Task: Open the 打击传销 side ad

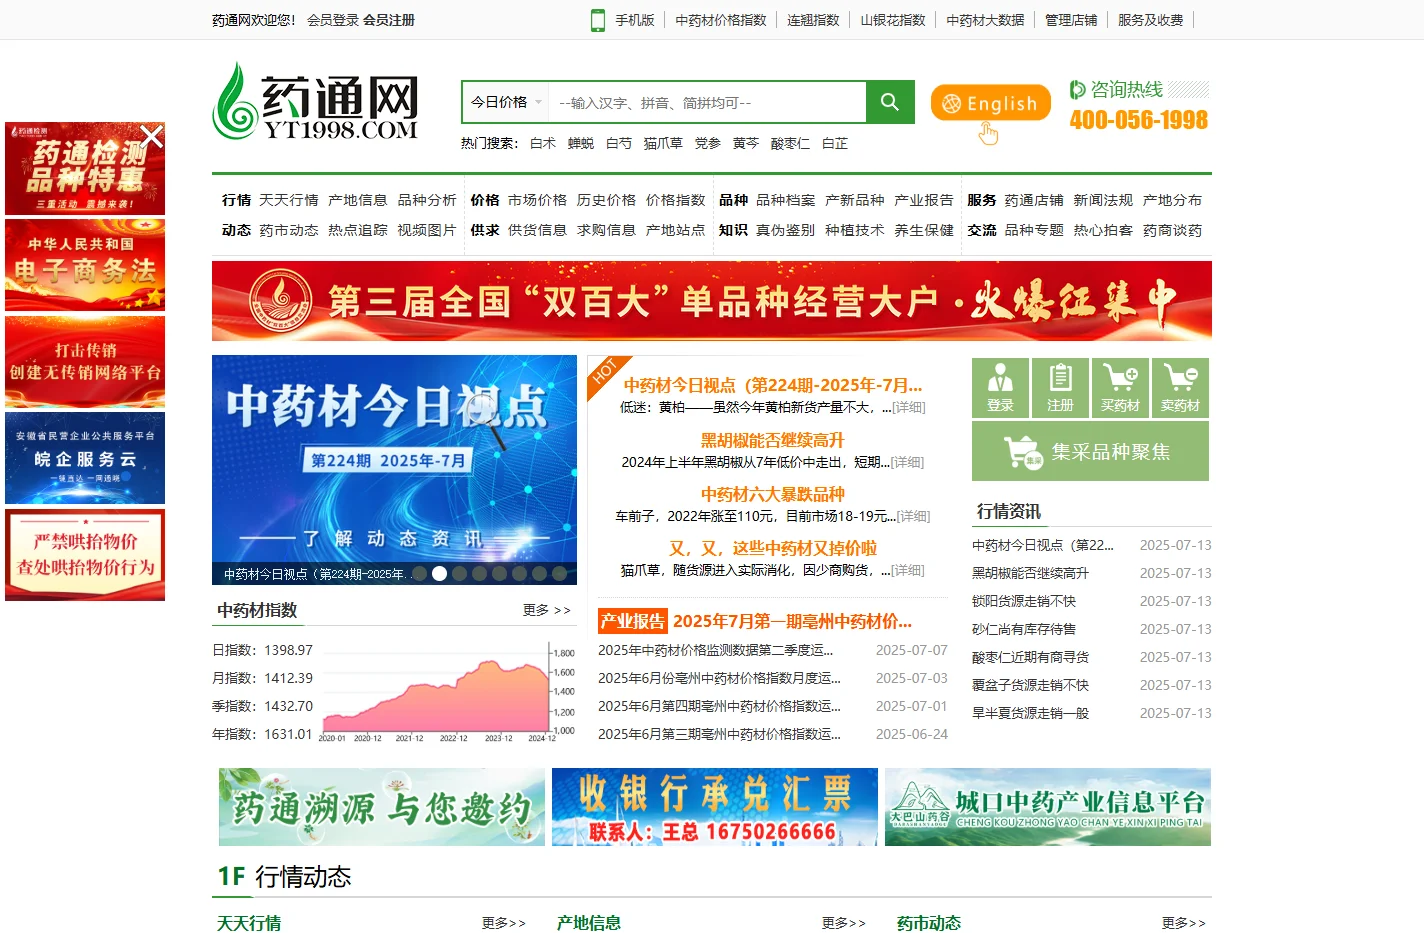Action: pos(85,362)
